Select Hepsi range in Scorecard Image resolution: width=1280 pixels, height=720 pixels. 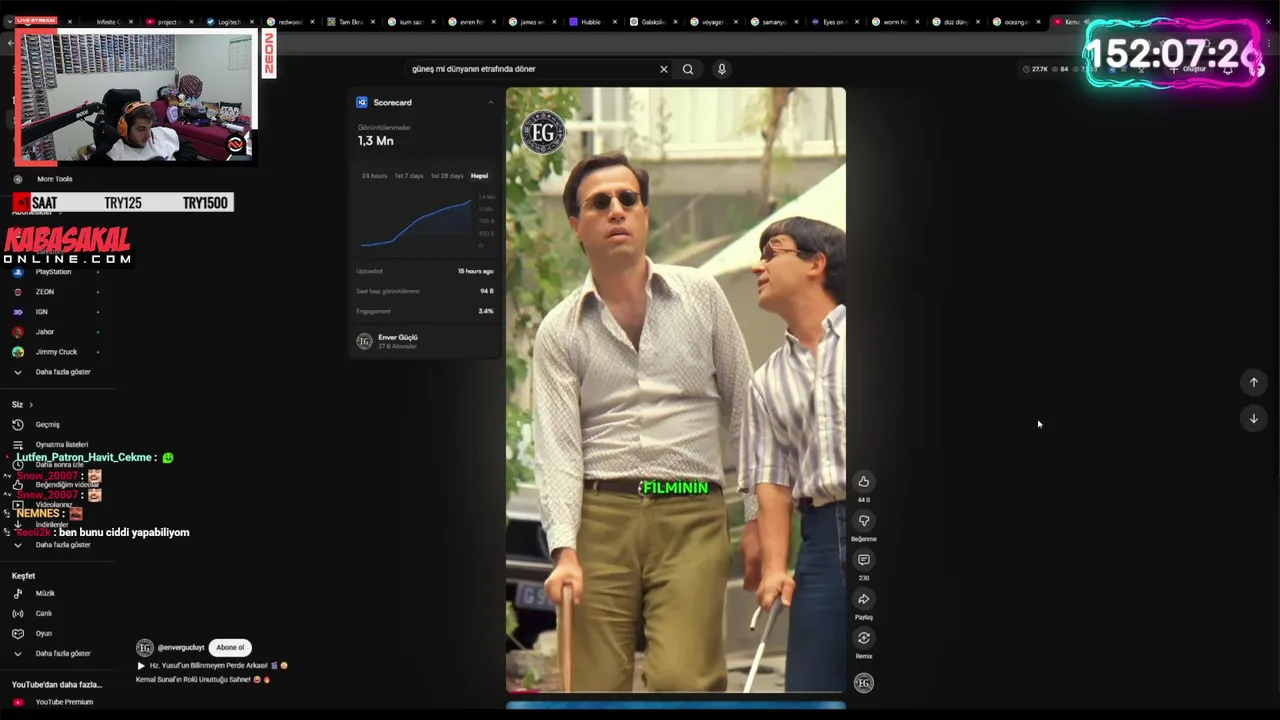(479, 176)
